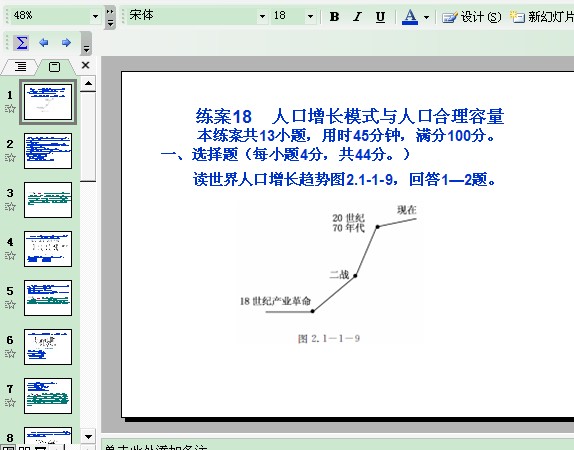Click the thumbnail pane scrollbar thumb

coord(88,137)
